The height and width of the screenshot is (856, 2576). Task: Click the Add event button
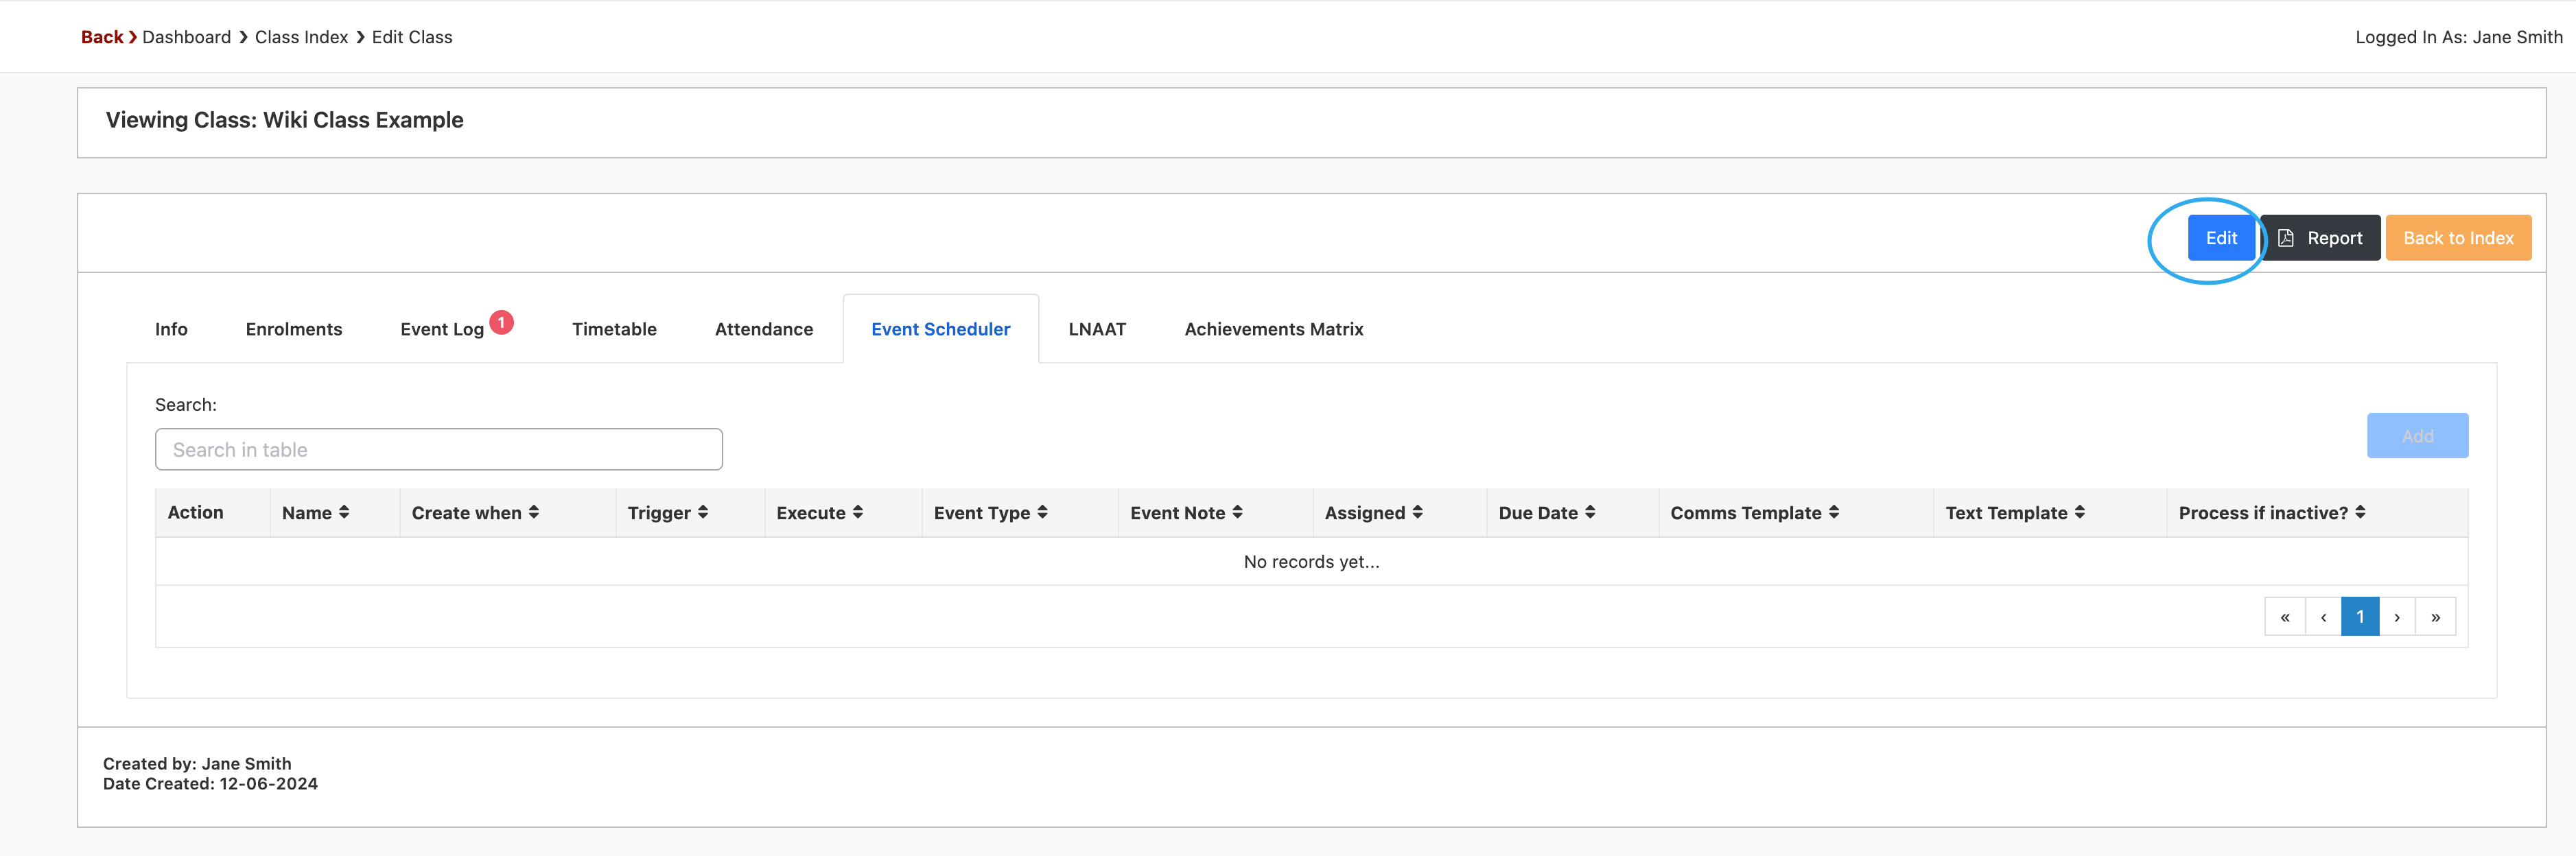2417,436
